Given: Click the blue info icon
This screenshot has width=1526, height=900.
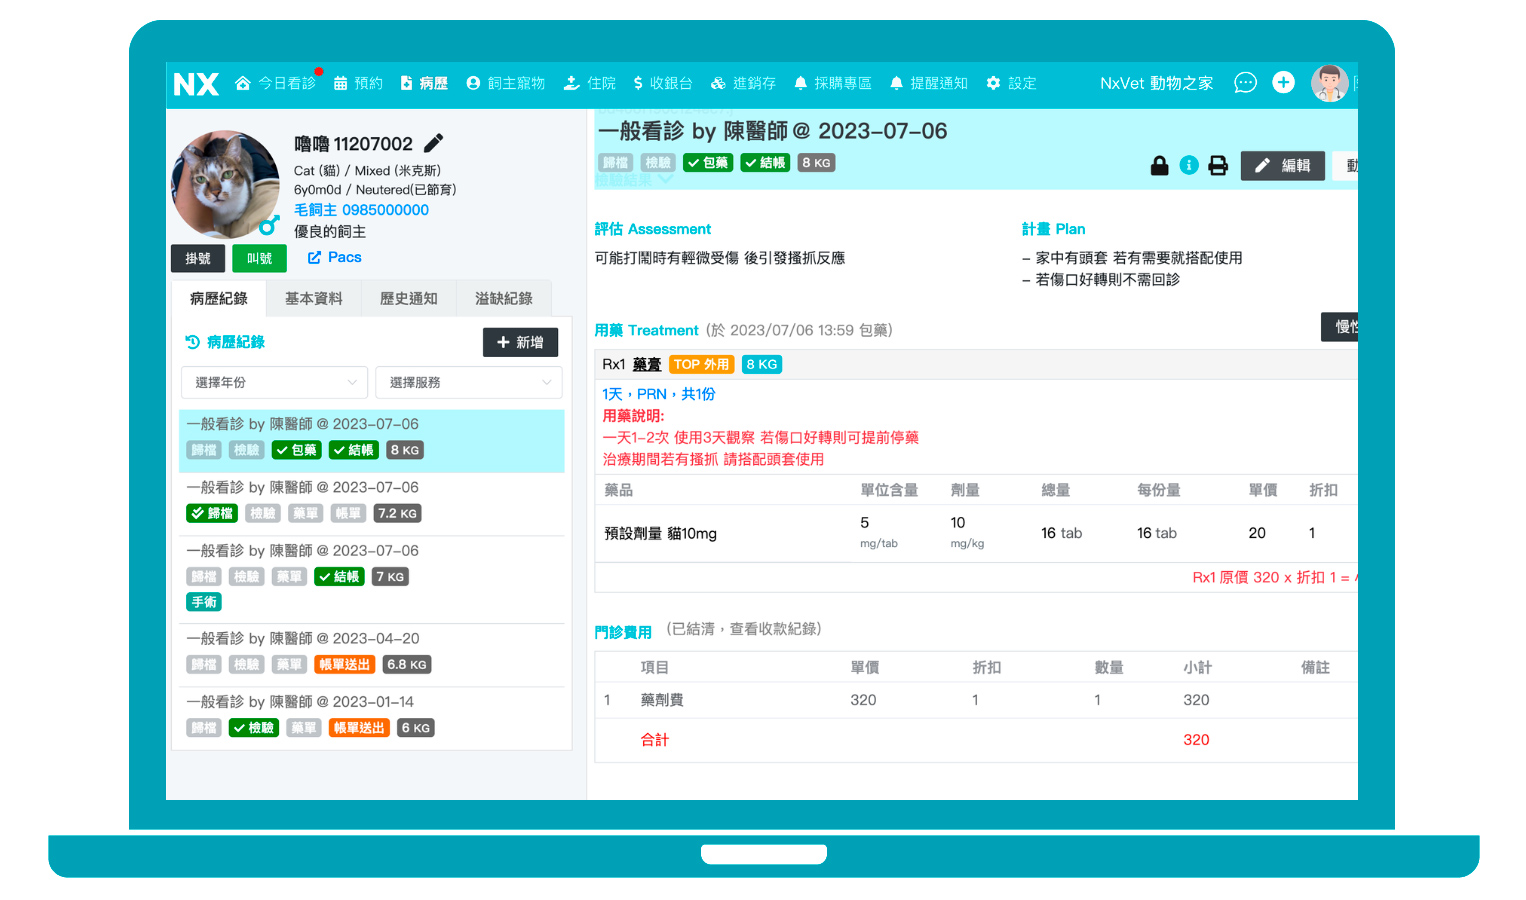Looking at the screenshot, I should pos(1188,166).
